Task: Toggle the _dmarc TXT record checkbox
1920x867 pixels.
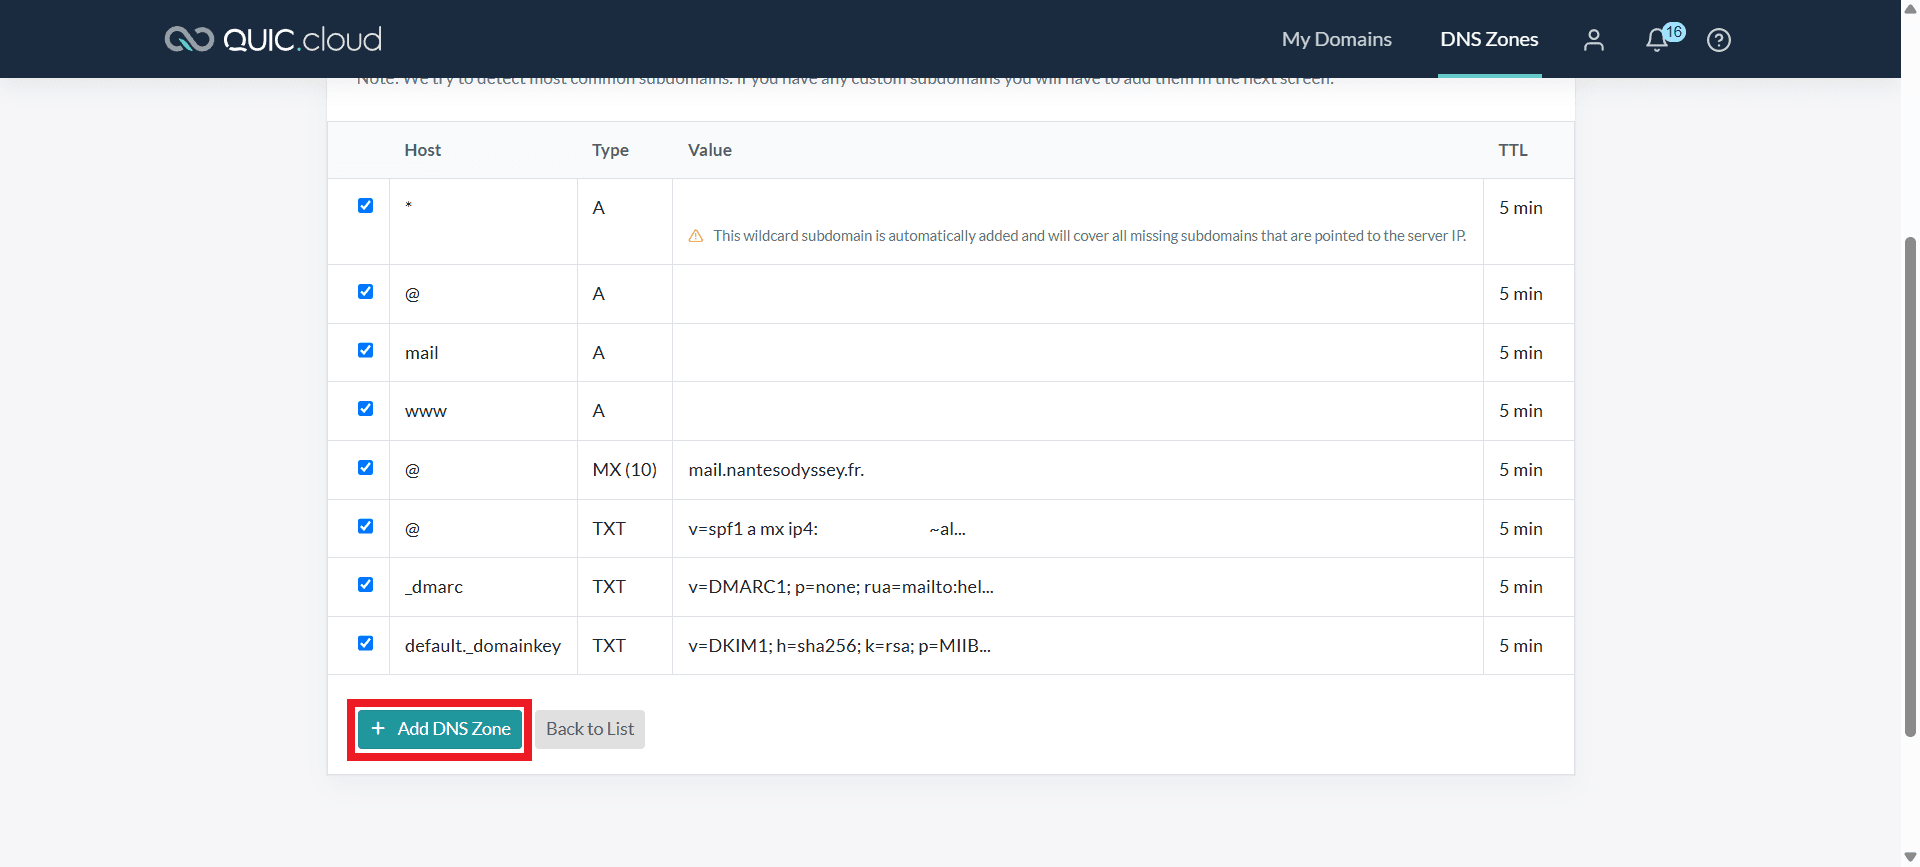Action: [366, 585]
